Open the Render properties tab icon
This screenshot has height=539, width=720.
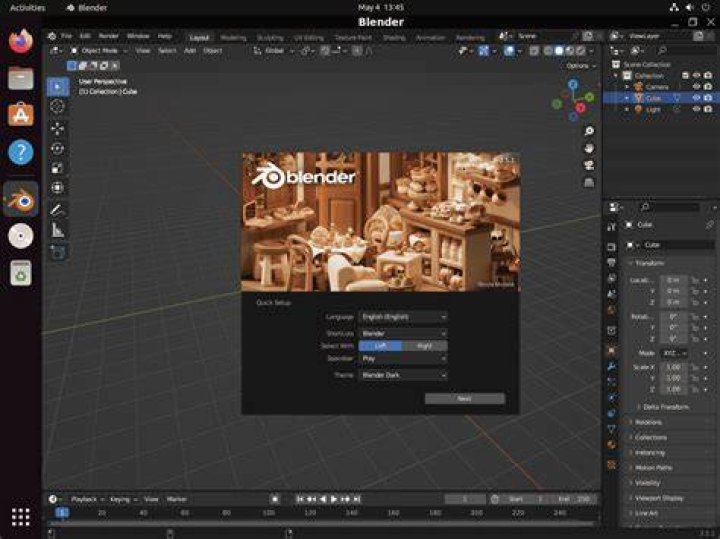click(611, 247)
